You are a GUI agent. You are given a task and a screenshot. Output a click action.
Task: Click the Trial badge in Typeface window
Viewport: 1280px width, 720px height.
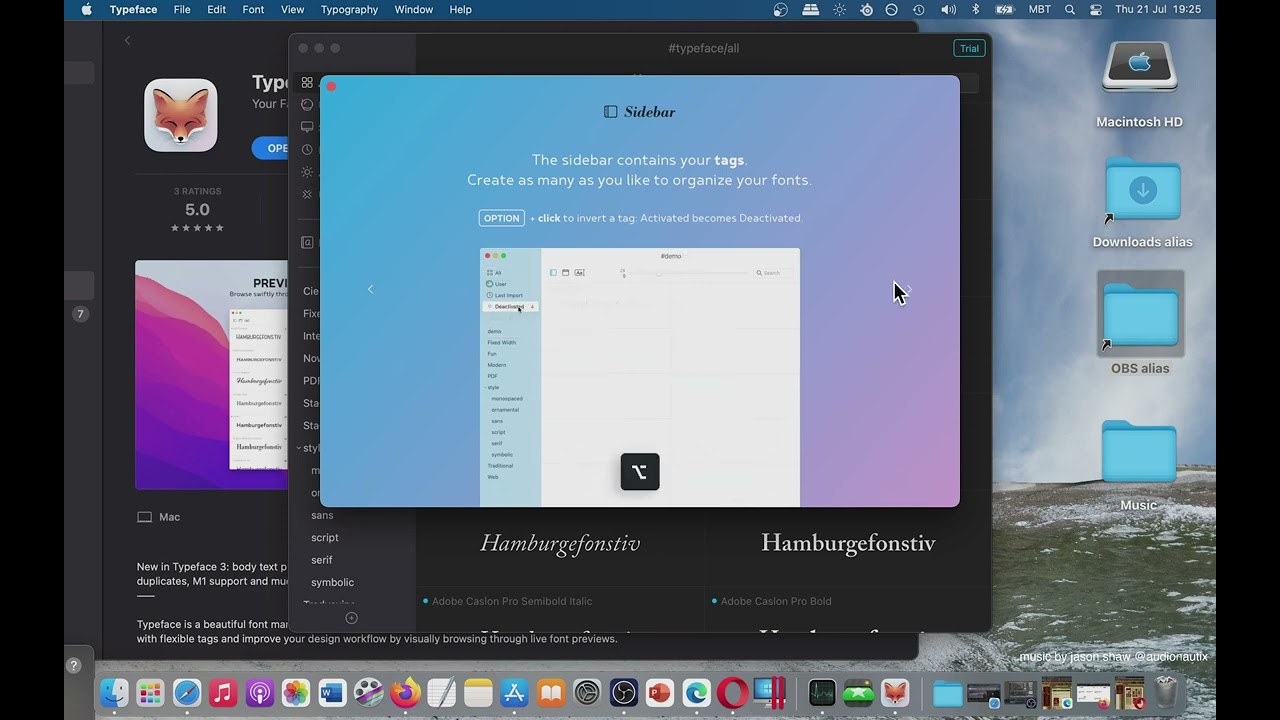pyautogui.click(x=969, y=48)
